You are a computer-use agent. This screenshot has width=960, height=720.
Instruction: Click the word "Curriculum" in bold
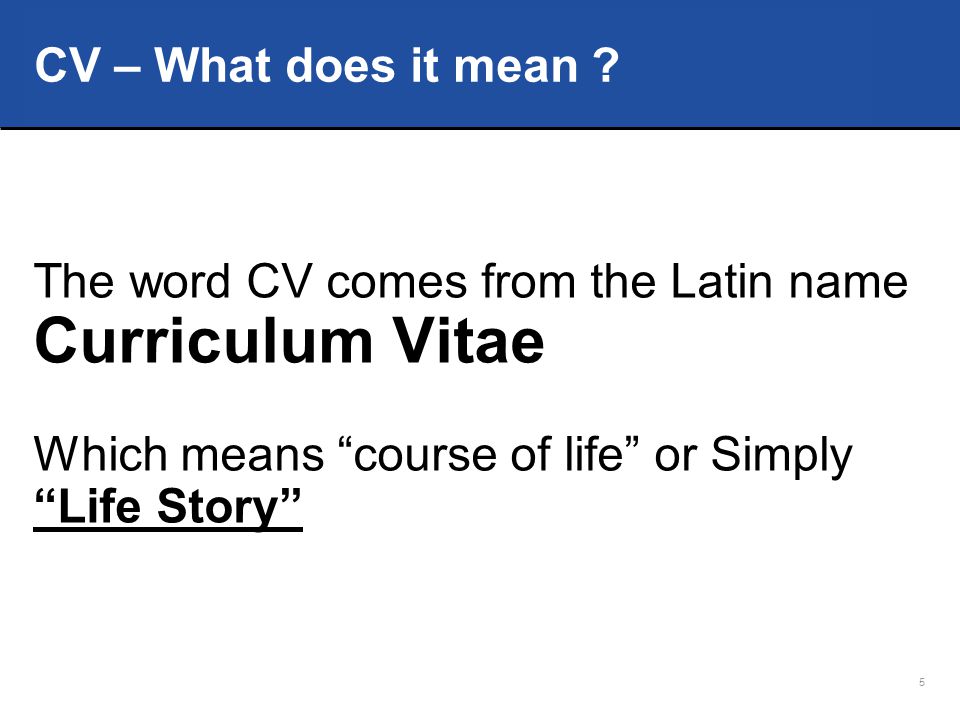(x=204, y=340)
